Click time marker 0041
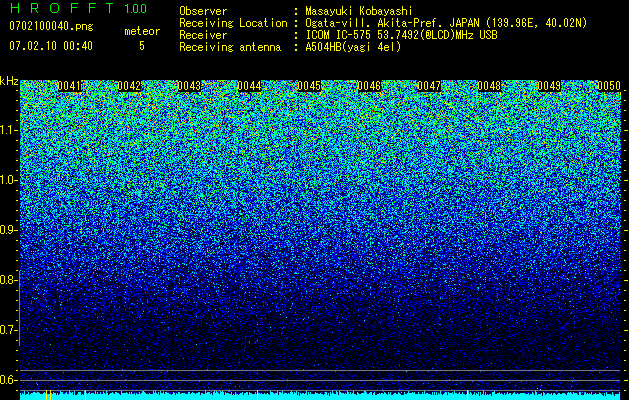Image resolution: width=629 pixels, height=400 pixels. pyautogui.click(x=69, y=86)
